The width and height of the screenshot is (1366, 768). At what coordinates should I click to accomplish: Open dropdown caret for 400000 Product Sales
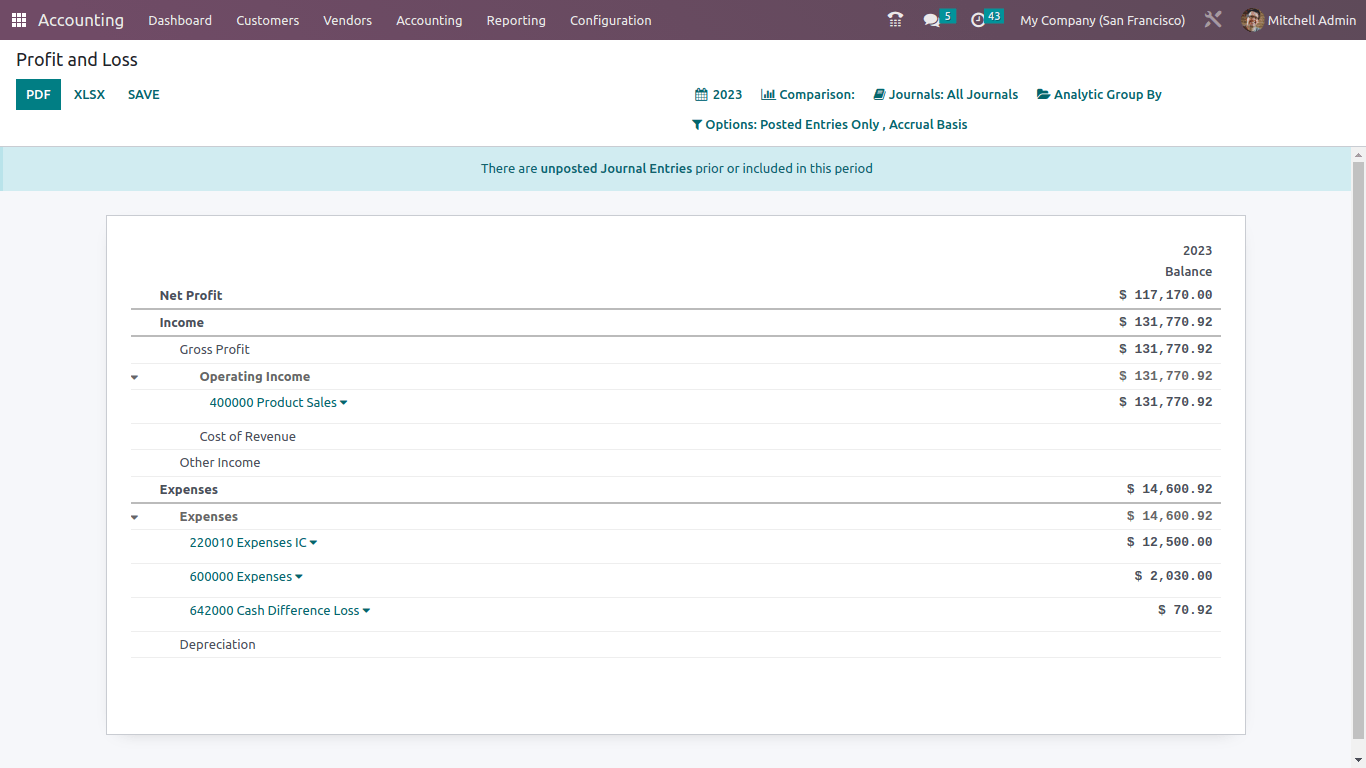[x=344, y=403]
